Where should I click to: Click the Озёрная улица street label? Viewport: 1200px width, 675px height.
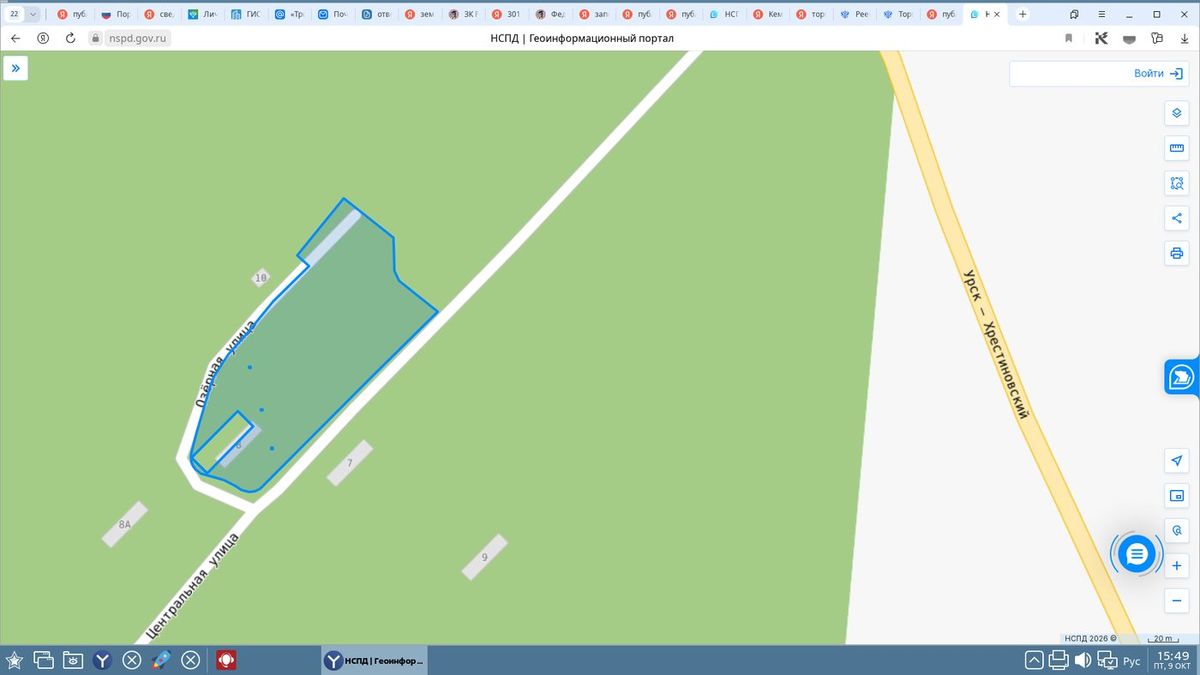[225, 363]
